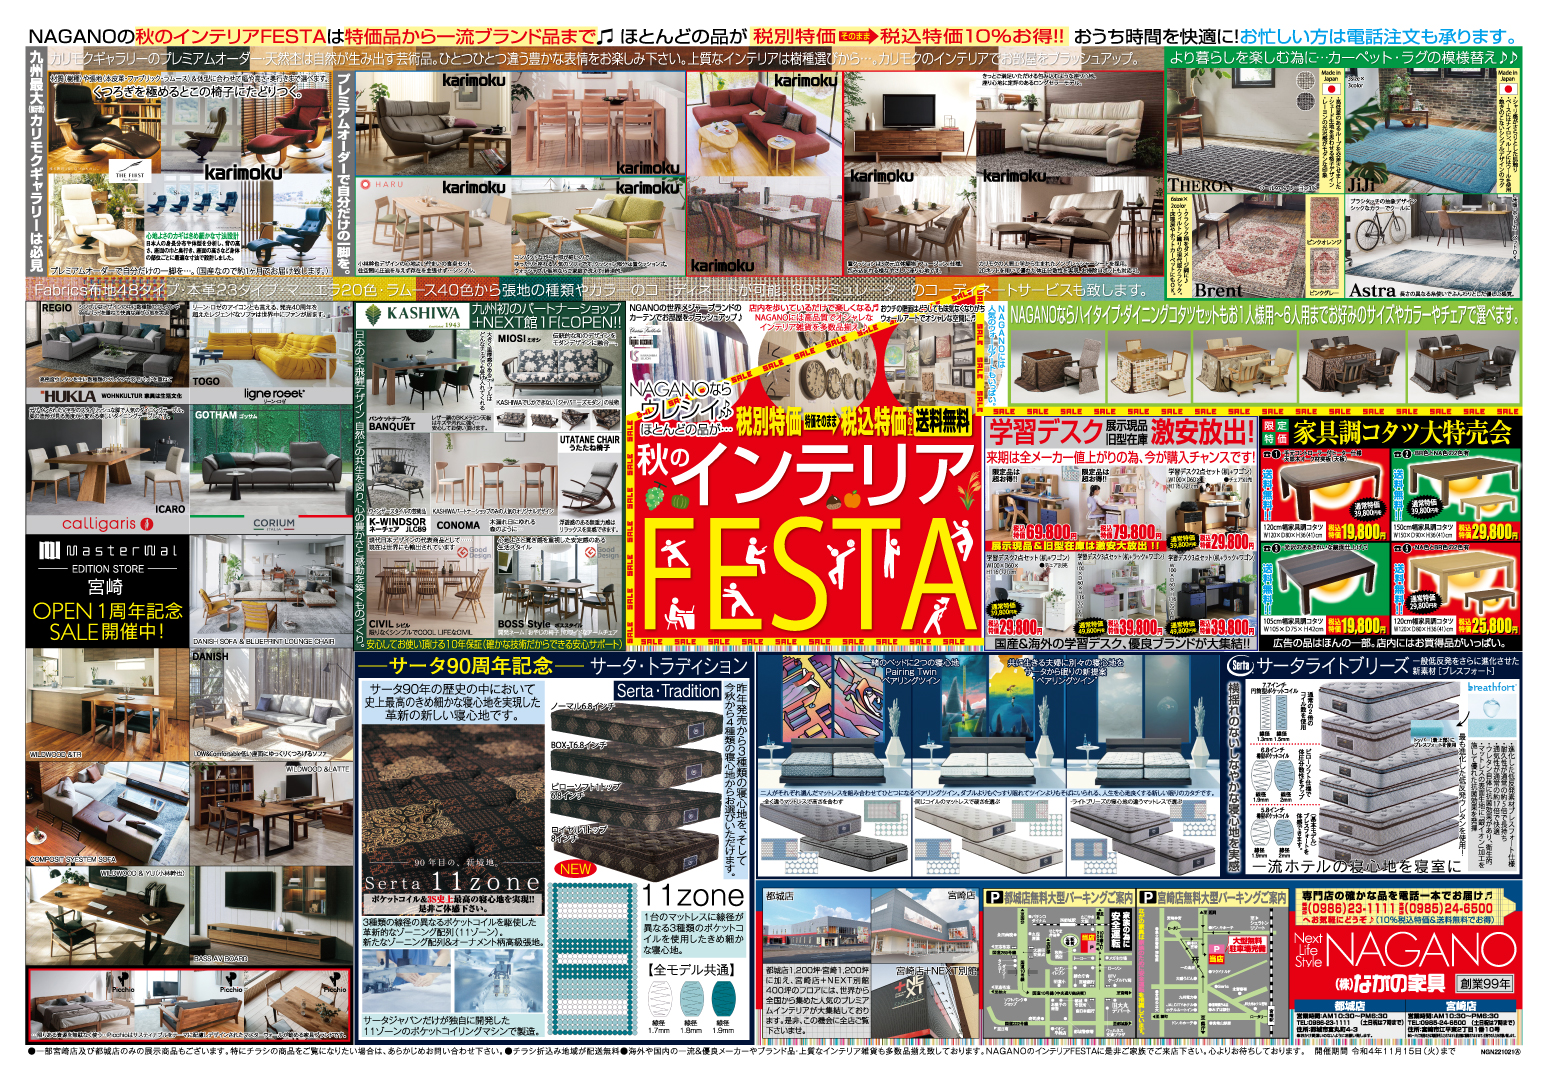Click the JiJi blue rug photo
1548x1083 pixels.
(x=1420, y=130)
